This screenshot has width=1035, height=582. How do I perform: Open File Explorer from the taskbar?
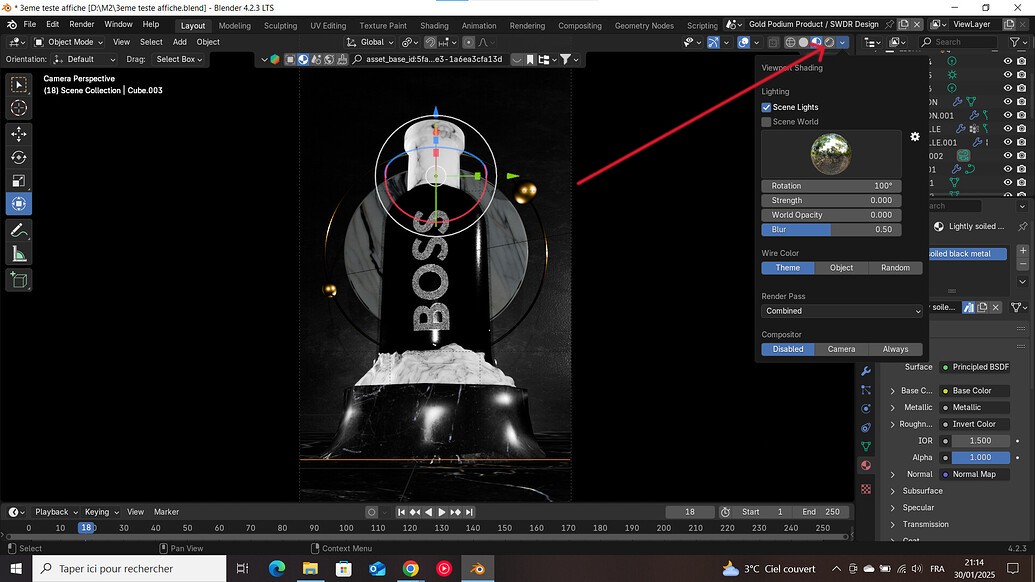(310, 568)
